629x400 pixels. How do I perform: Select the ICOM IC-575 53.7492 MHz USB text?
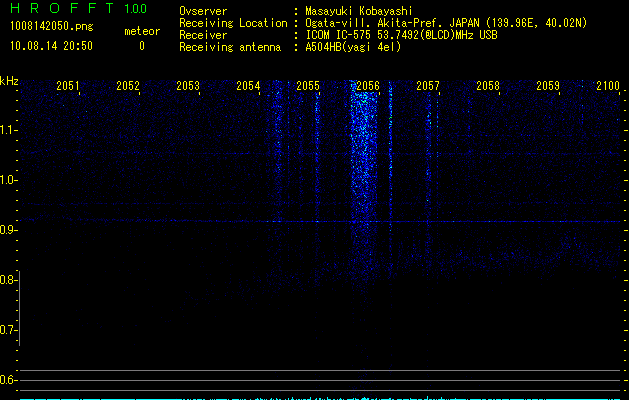pyautogui.click(x=401, y=35)
